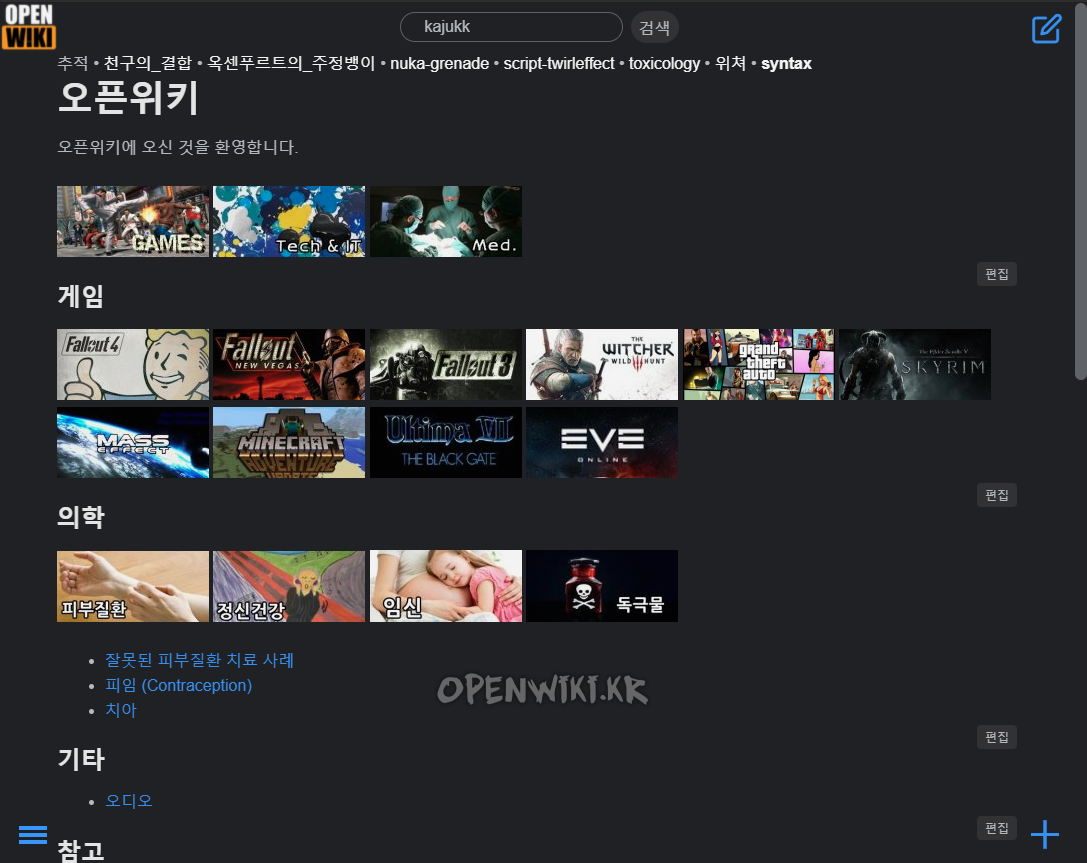Open the 위쳐 breadcrumb link
This screenshot has width=1087, height=863.
coord(730,63)
